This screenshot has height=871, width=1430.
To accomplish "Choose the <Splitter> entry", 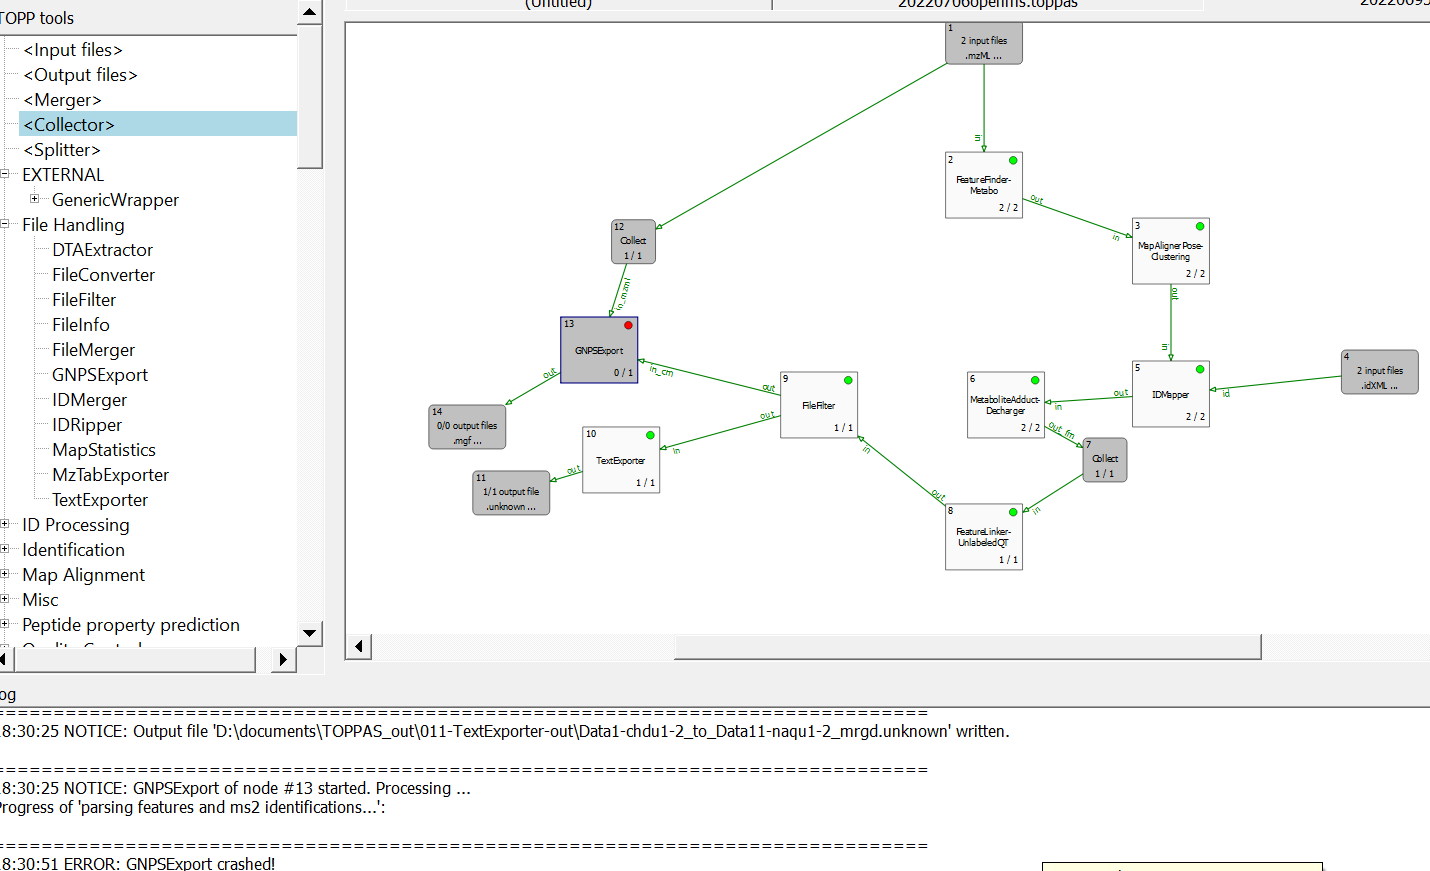I will [62, 150].
